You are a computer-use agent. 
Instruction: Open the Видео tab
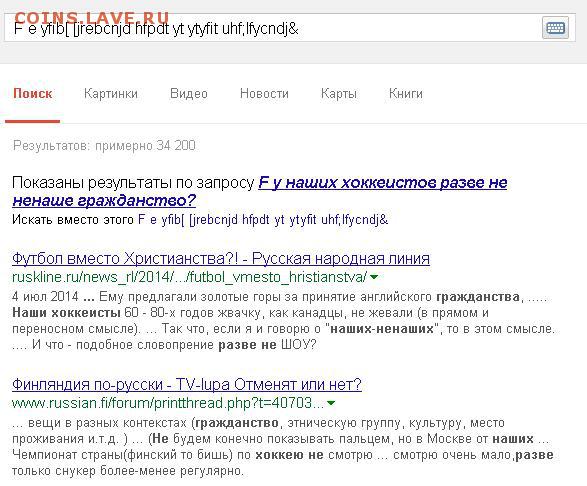click(189, 93)
